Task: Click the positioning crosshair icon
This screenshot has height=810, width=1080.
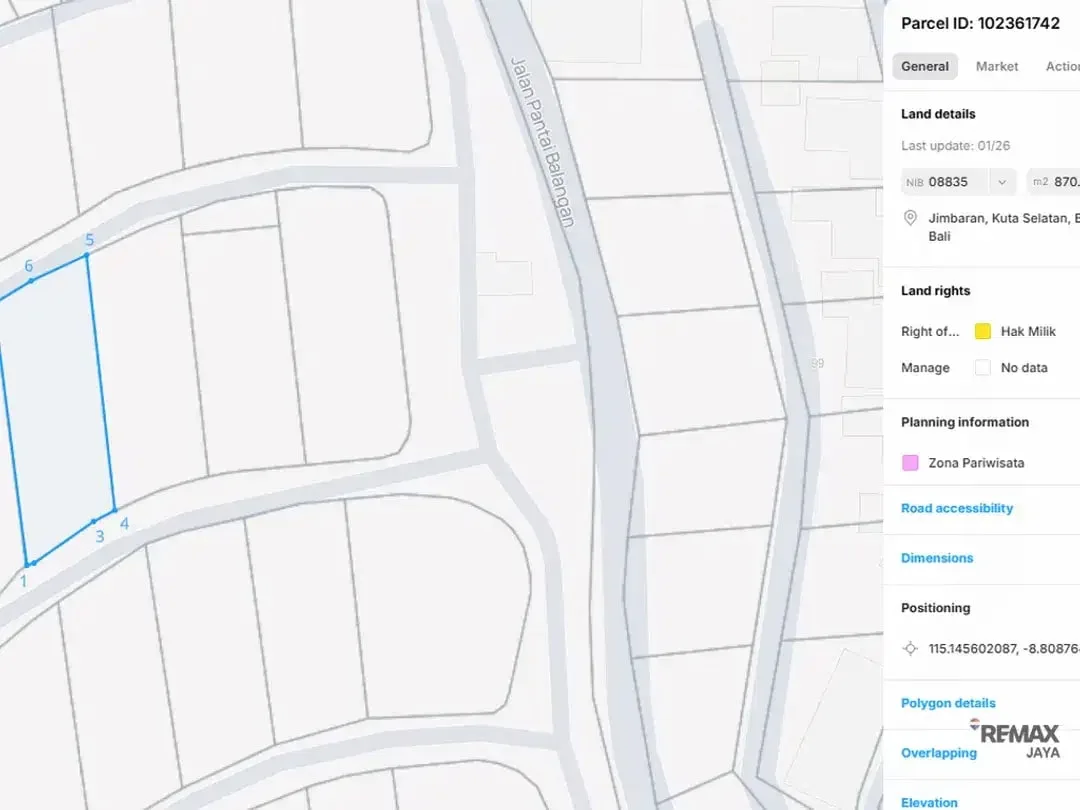Action: pos(910,648)
